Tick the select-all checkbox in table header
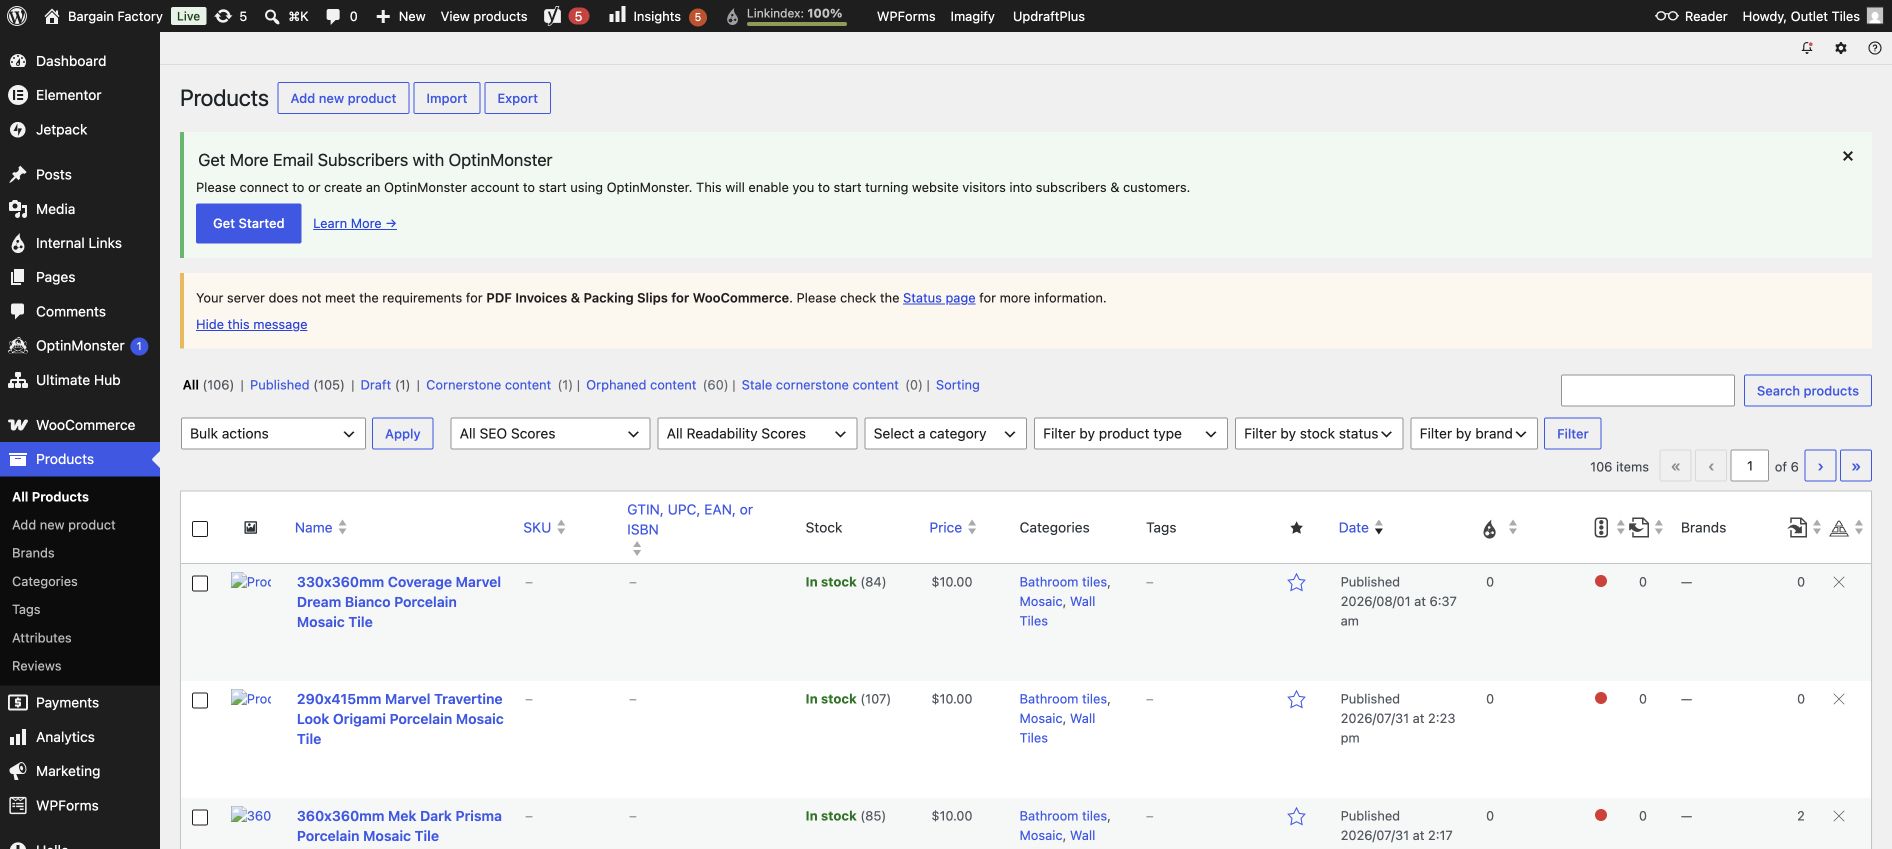The height and width of the screenshot is (849, 1892). pyautogui.click(x=200, y=529)
